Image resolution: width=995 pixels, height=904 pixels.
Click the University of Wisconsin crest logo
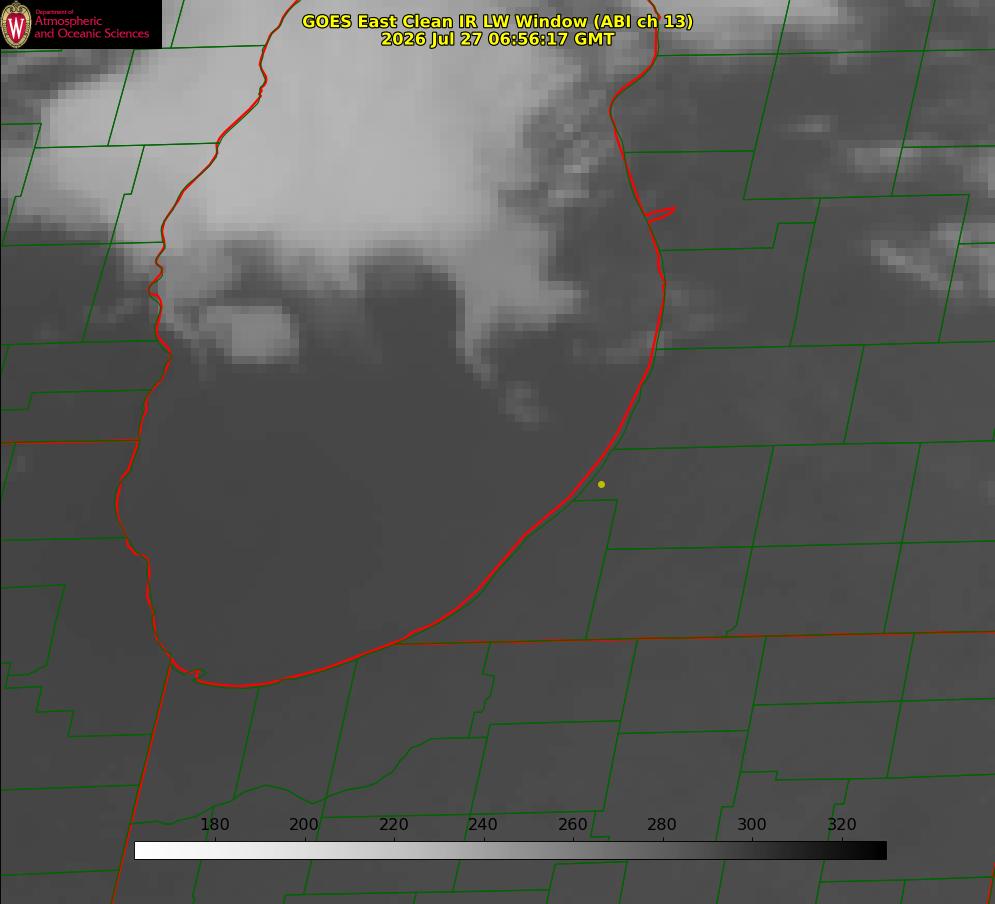point(16,25)
